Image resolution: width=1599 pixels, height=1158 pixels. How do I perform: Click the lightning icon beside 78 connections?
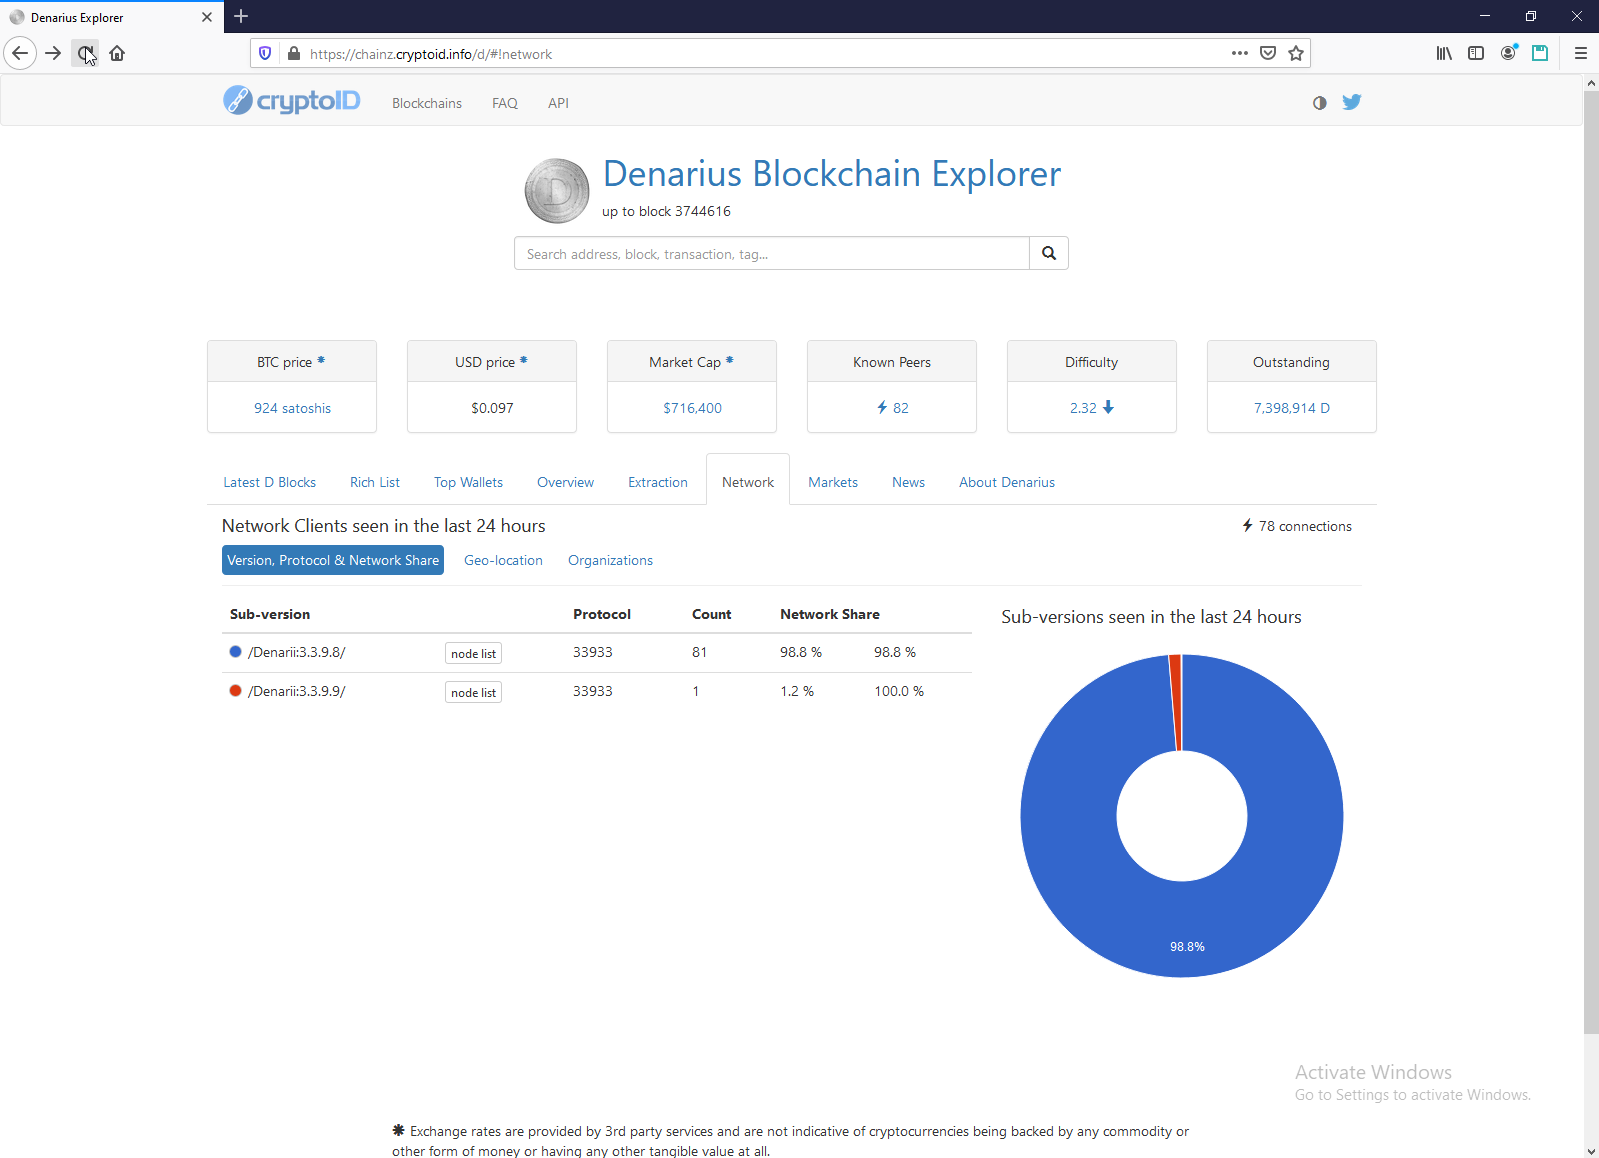tap(1247, 525)
